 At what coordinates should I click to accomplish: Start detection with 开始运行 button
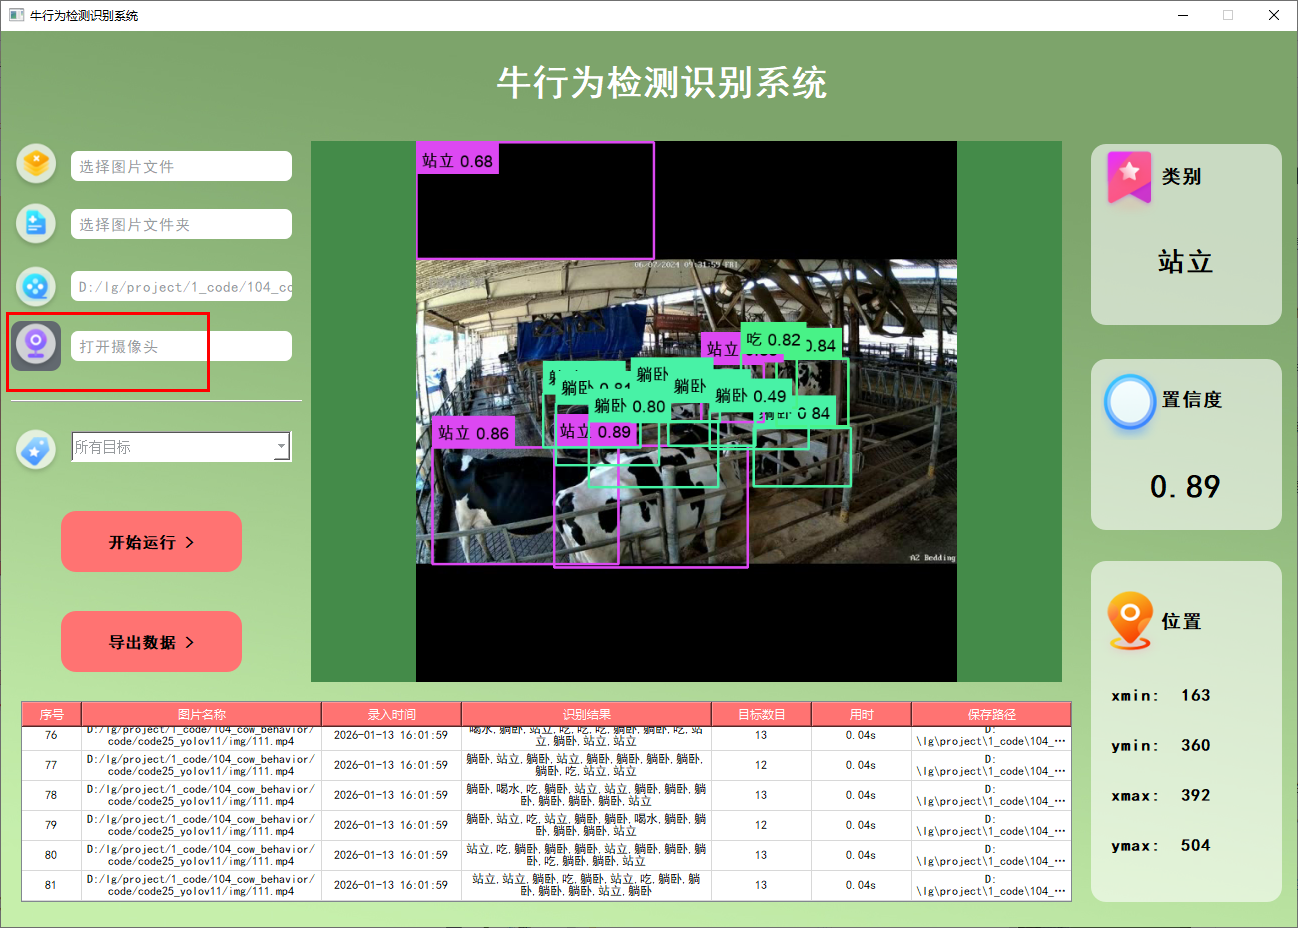[151, 542]
